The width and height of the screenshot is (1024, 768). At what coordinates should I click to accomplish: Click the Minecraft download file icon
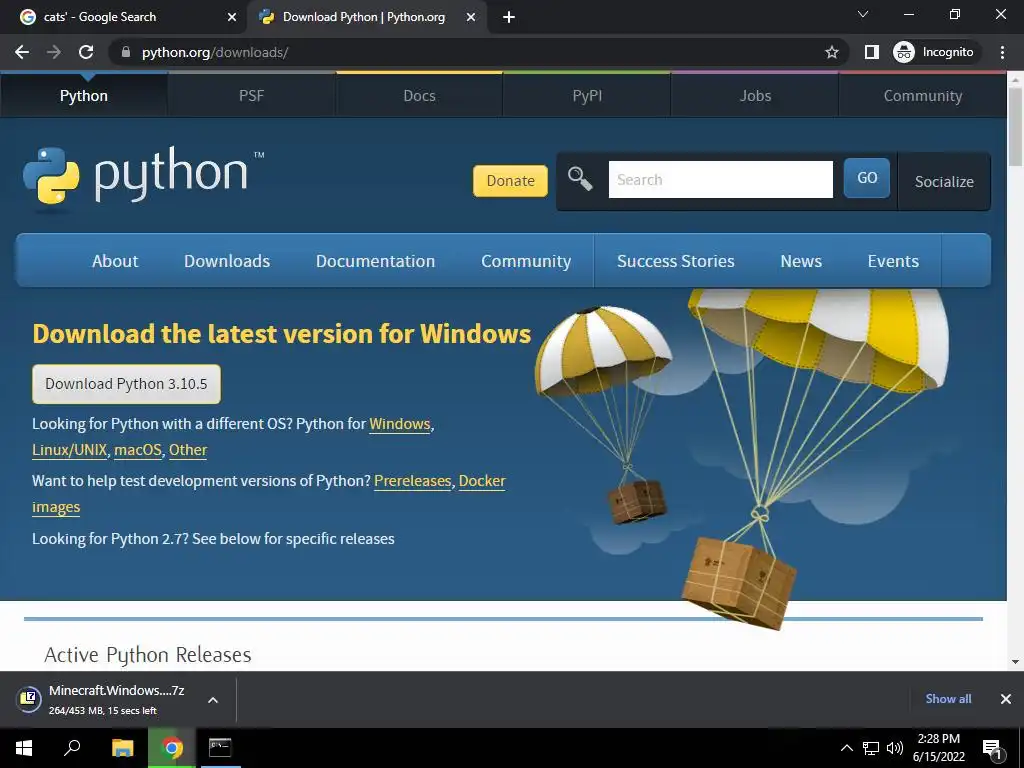tap(29, 699)
